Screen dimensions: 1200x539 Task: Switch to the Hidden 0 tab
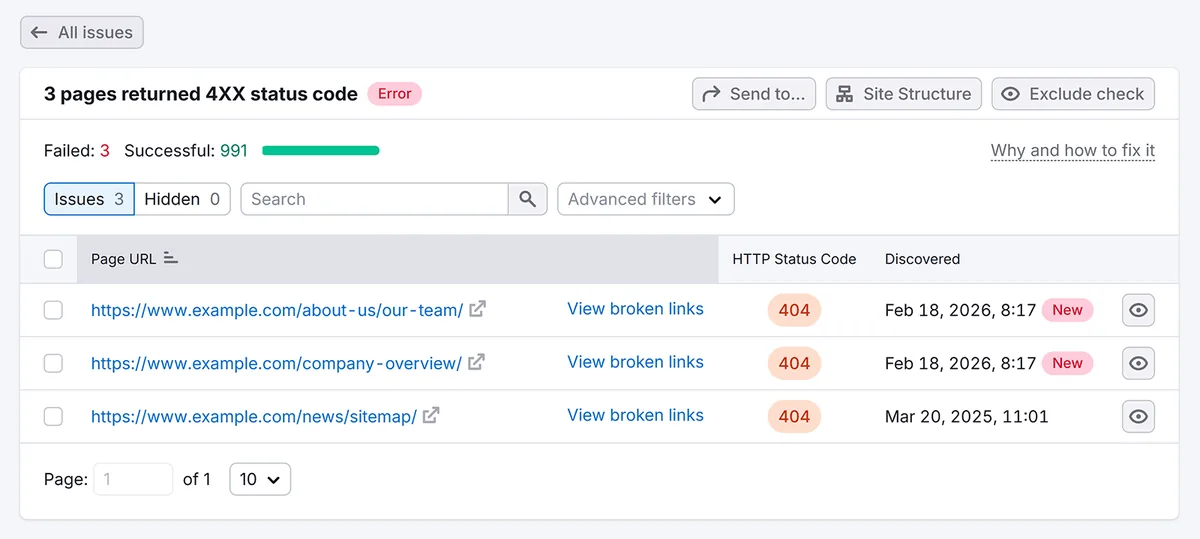[x=183, y=199]
